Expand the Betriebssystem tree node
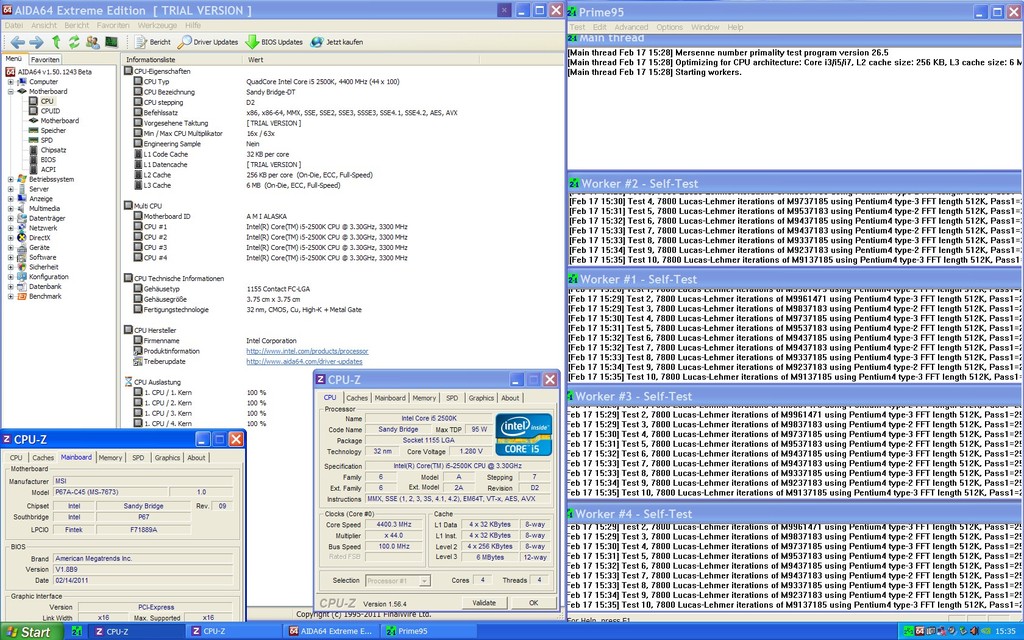Viewport: 1024px width, 640px height. pyautogui.click(x=10, y=180)
